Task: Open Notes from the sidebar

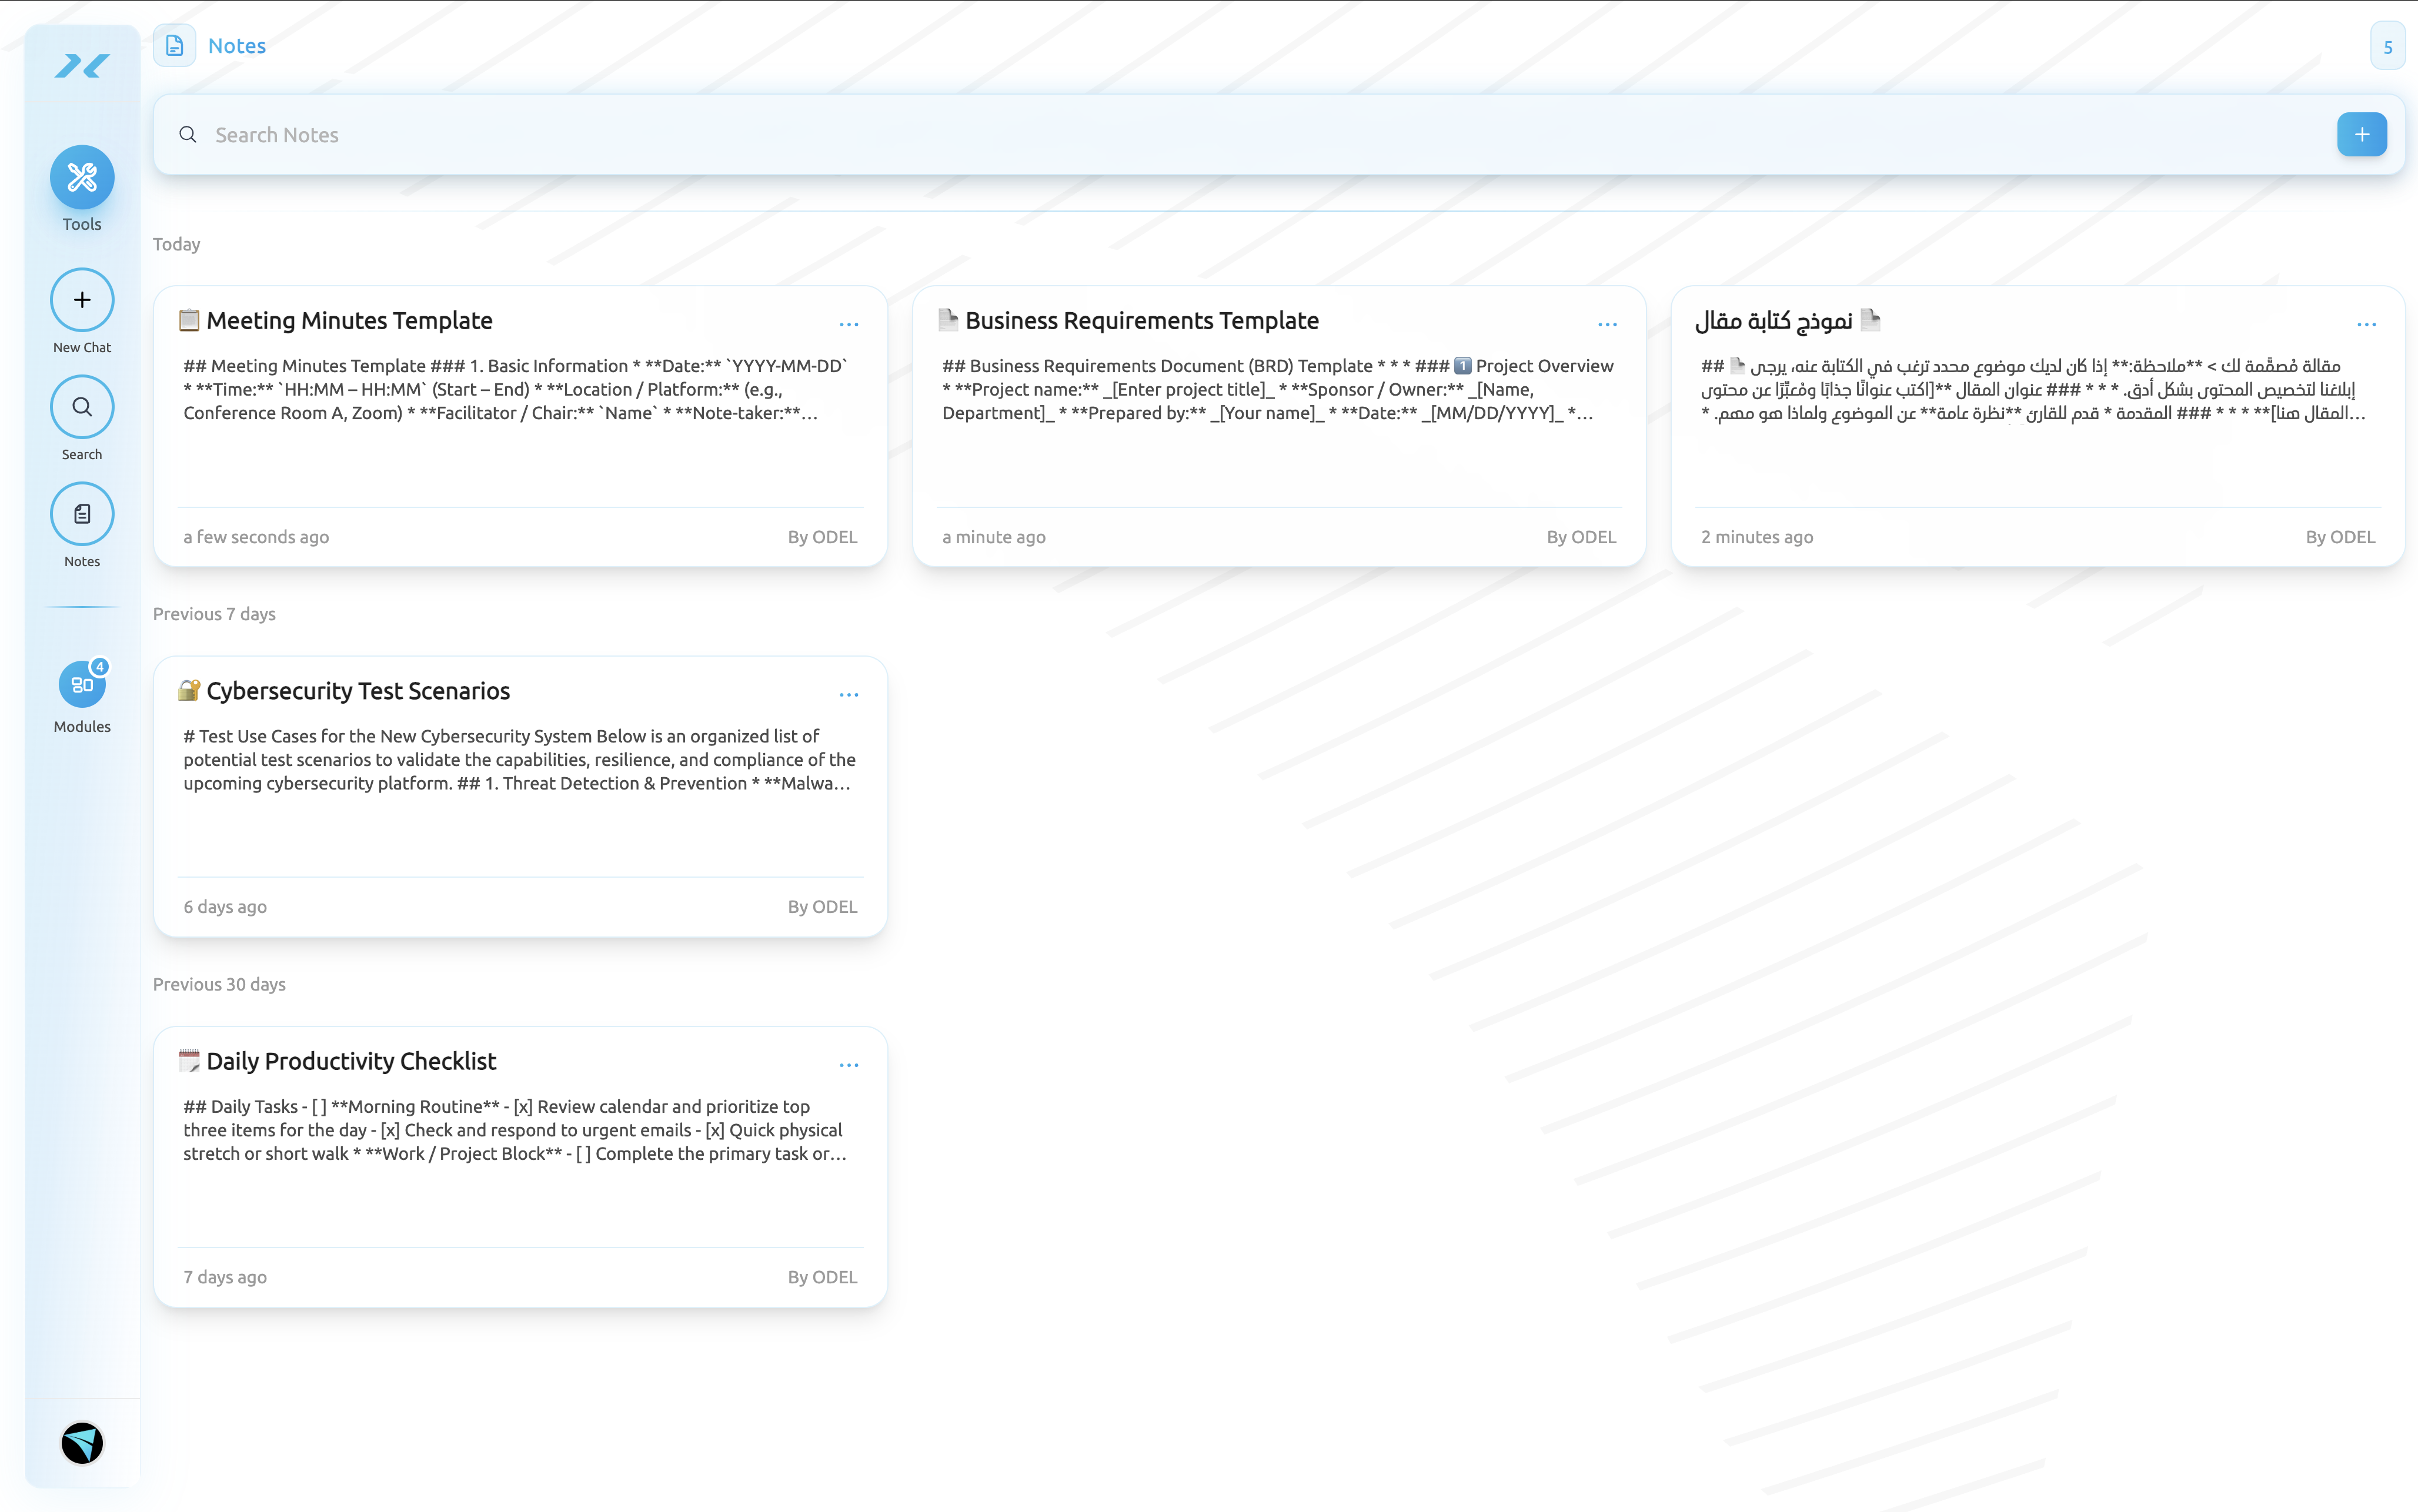Action: click(82, 514)
